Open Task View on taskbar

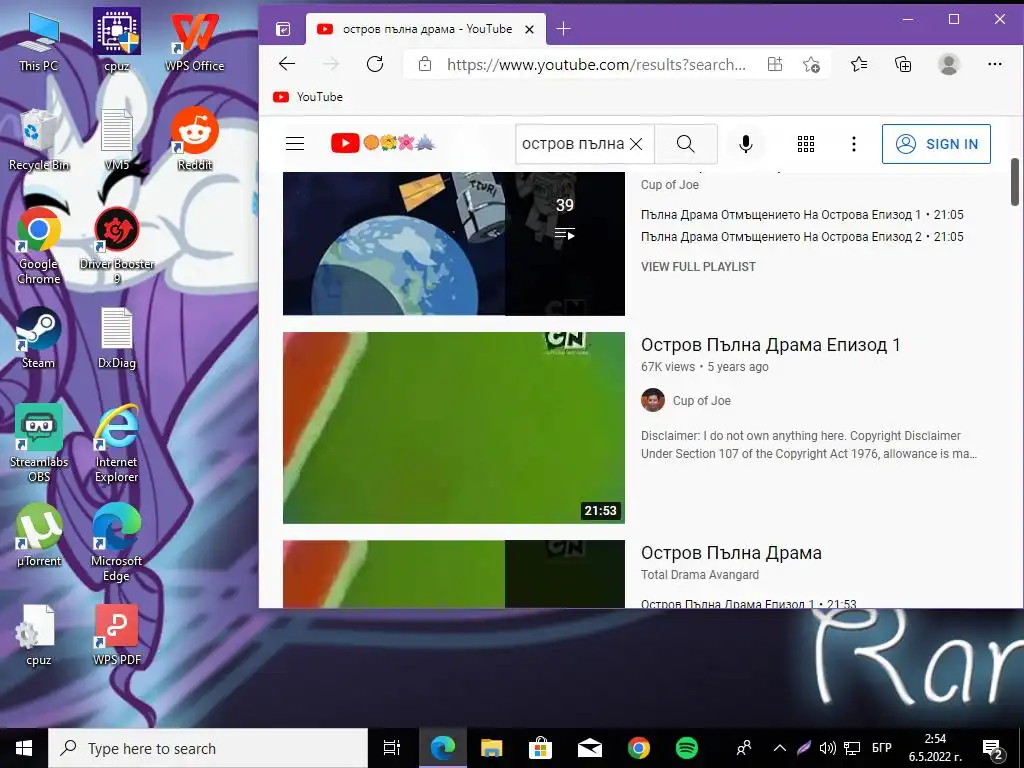click(392, 748)
